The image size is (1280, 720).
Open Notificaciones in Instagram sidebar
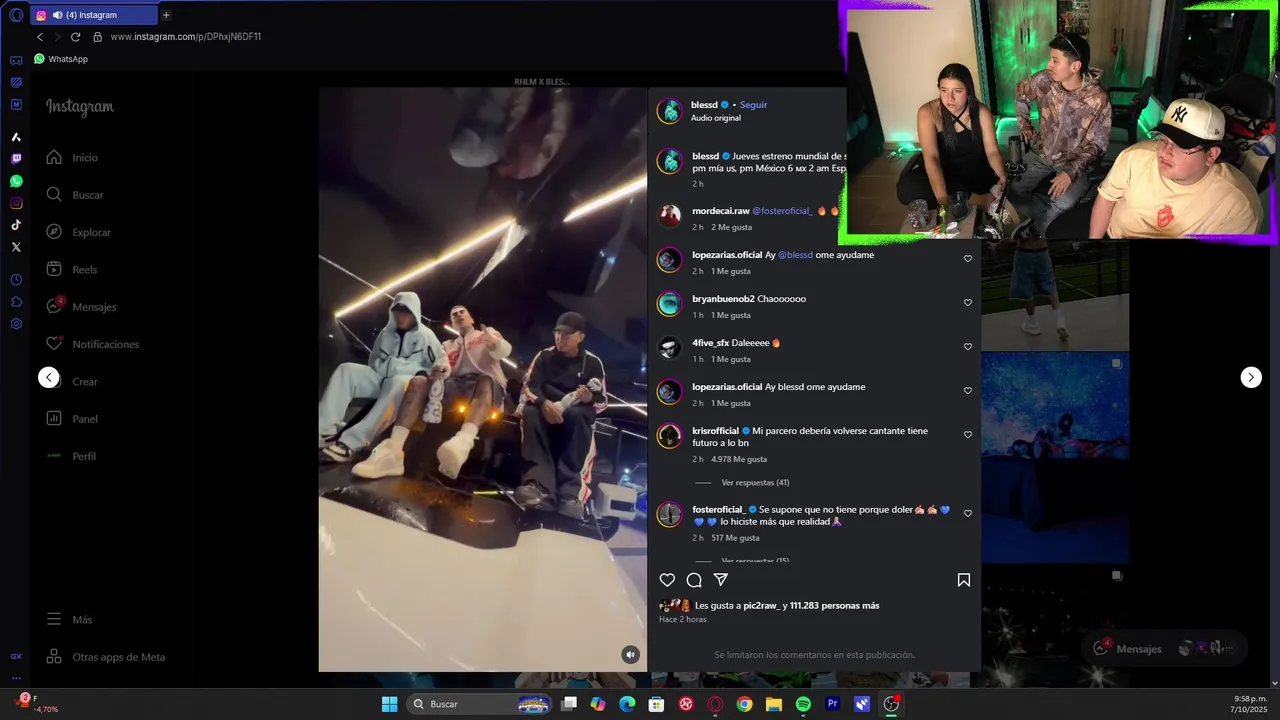point(92,344)
